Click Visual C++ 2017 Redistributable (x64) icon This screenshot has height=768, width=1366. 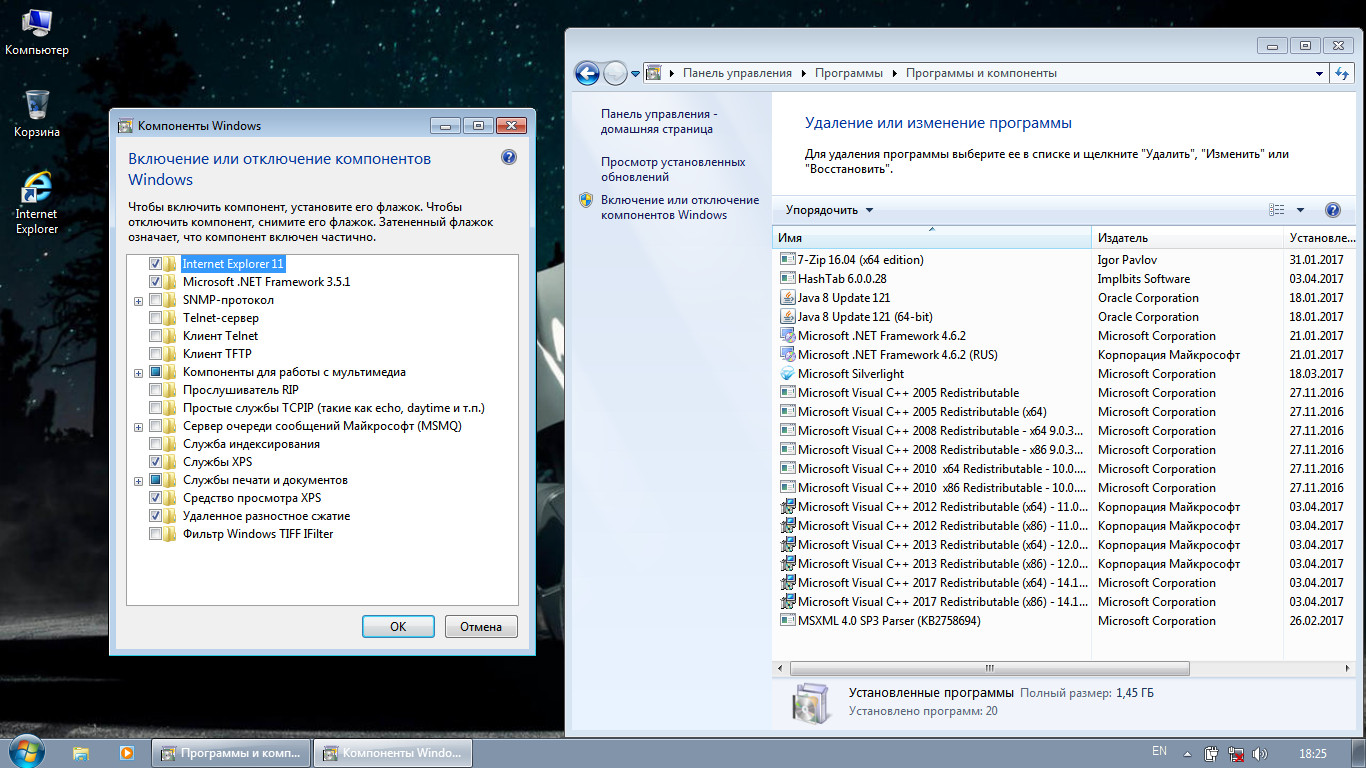point(787,583)
